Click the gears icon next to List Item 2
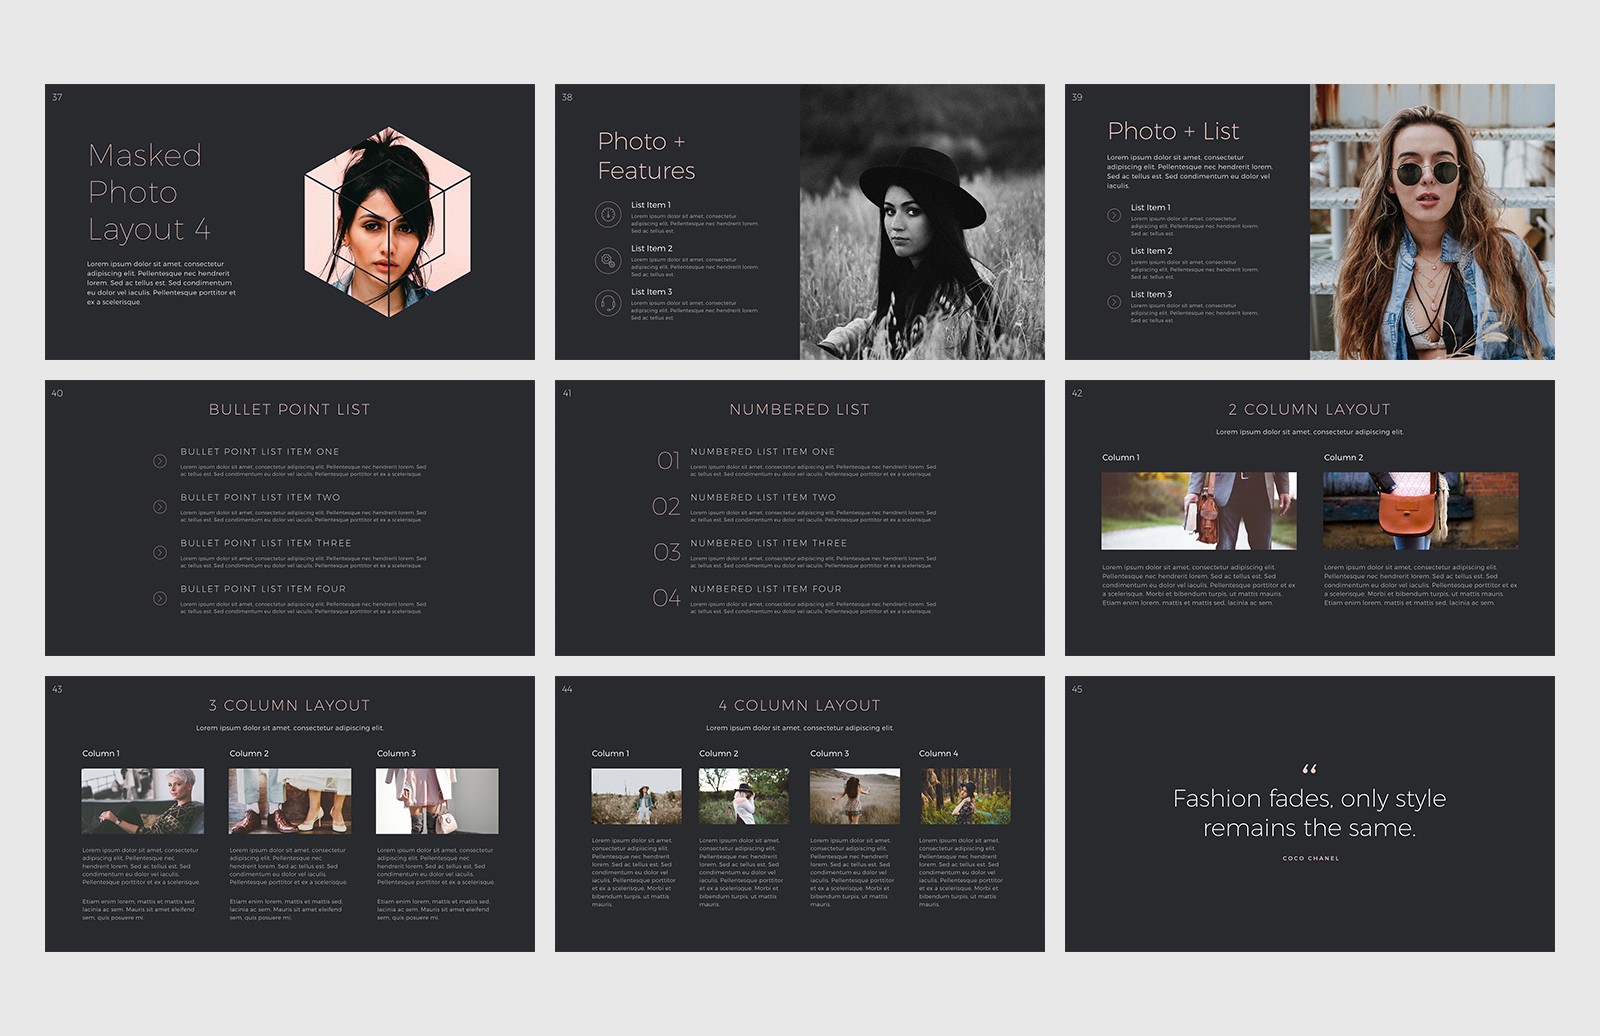This screenshot has width=1600, height=1036. tap(608, 260)
